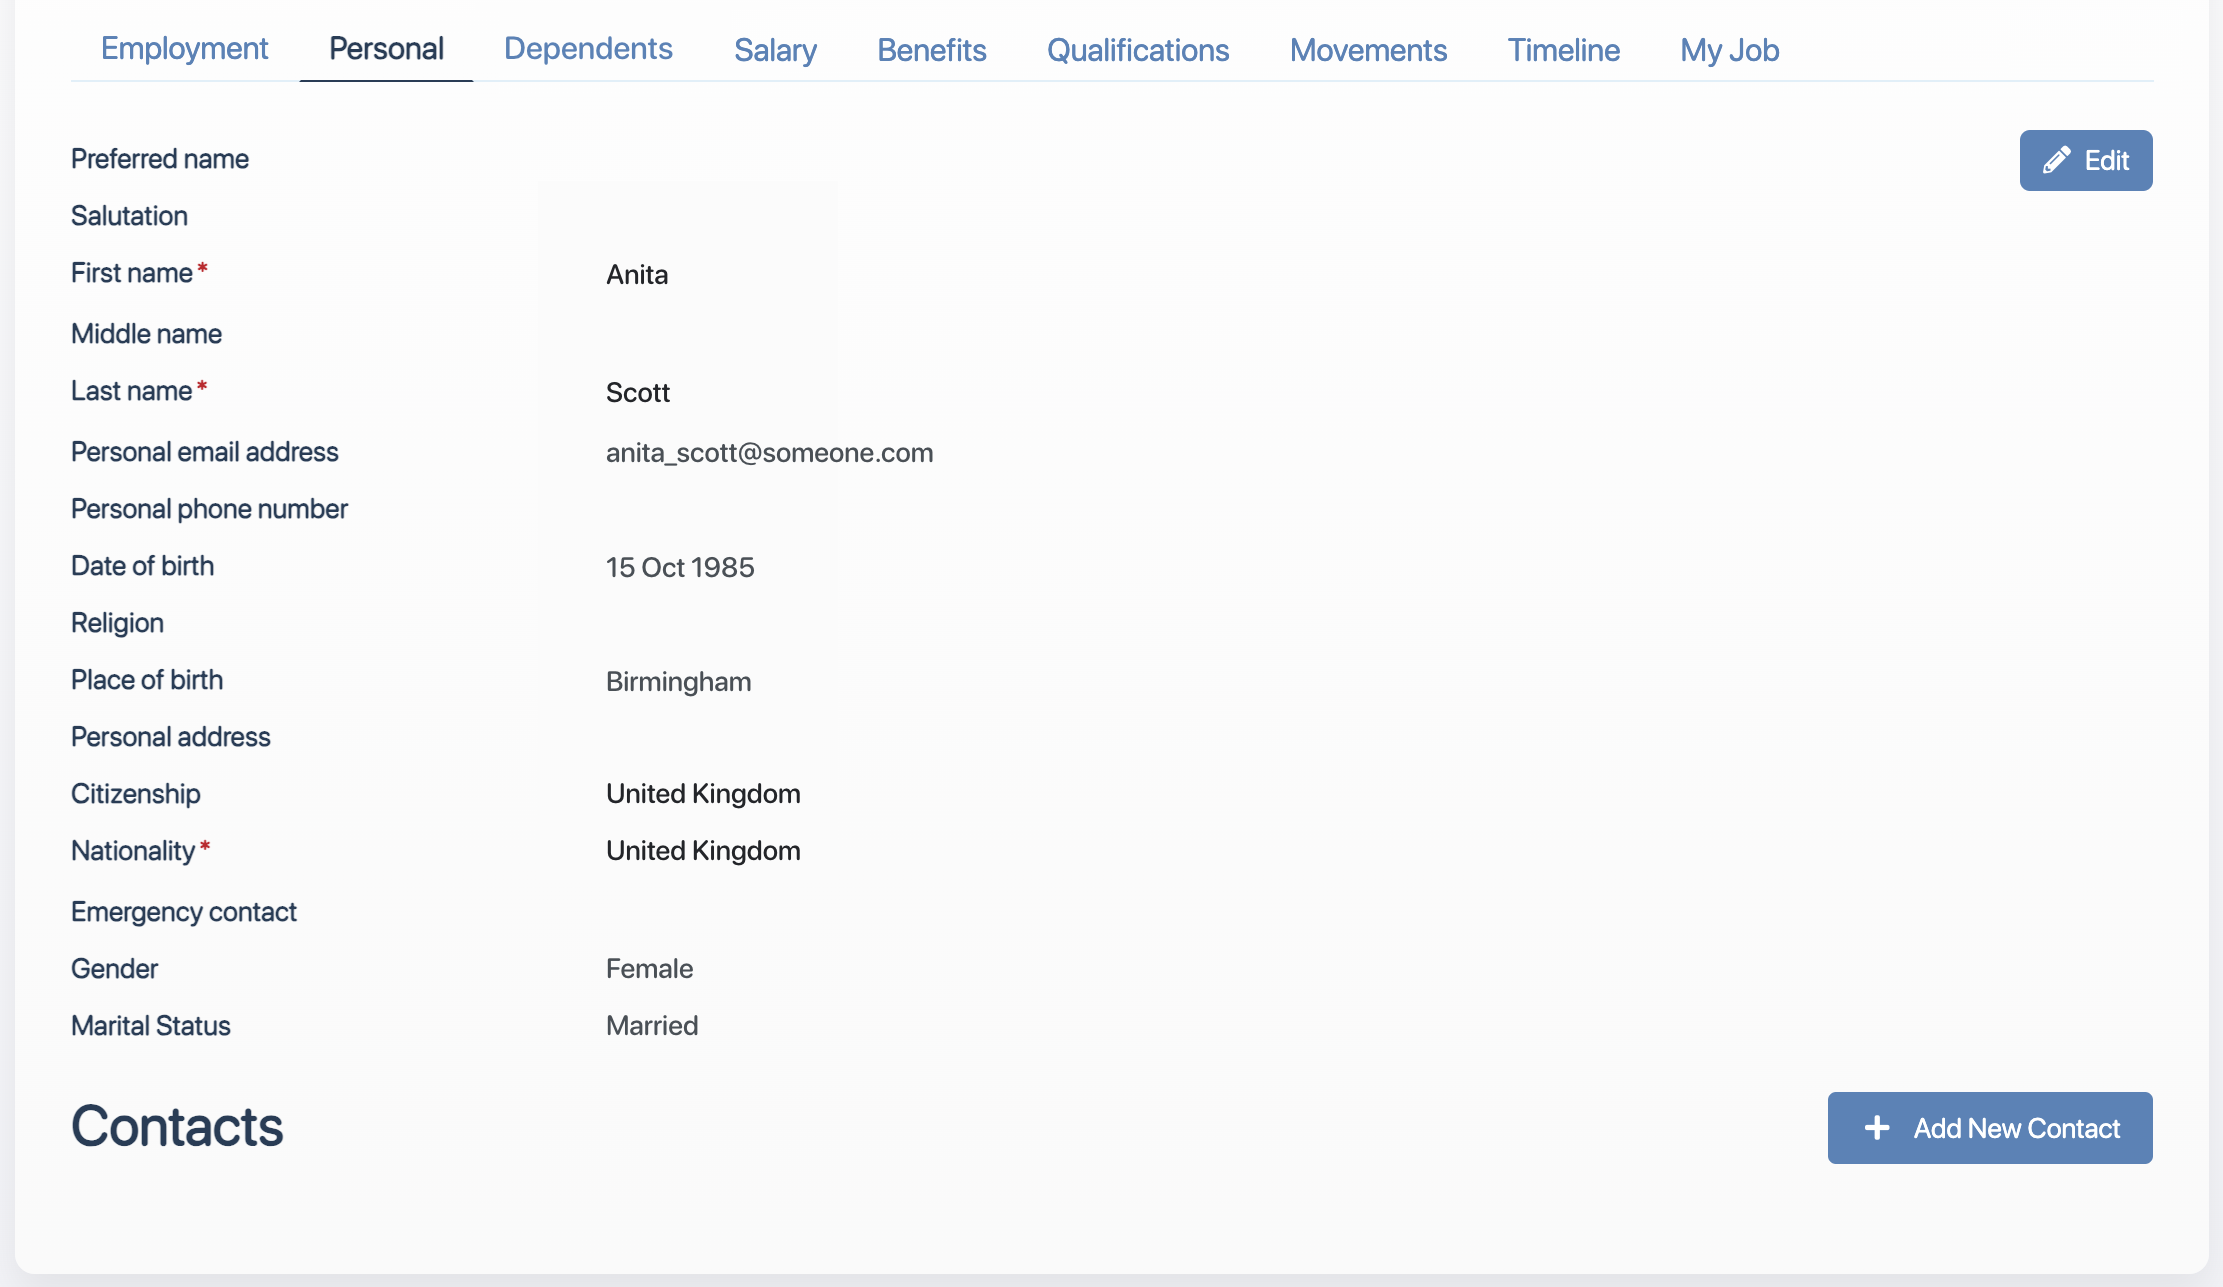Select the Salary tab

[x=775, y=49]
